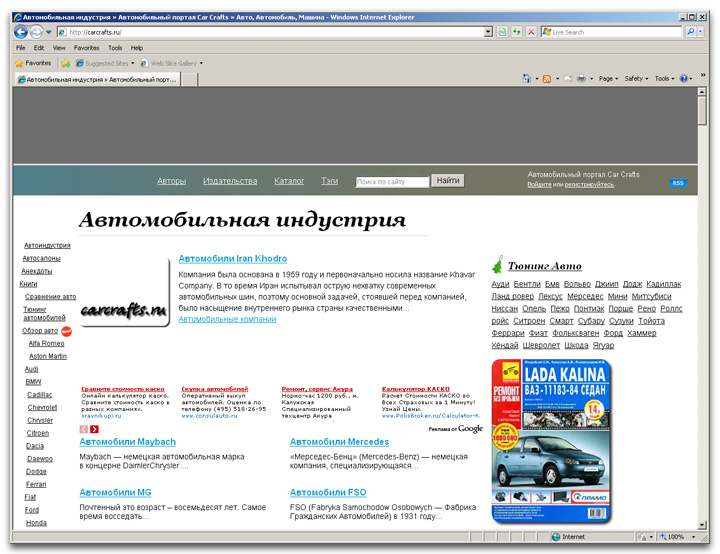Click the red next-ad arrow icon

(95, 429)
